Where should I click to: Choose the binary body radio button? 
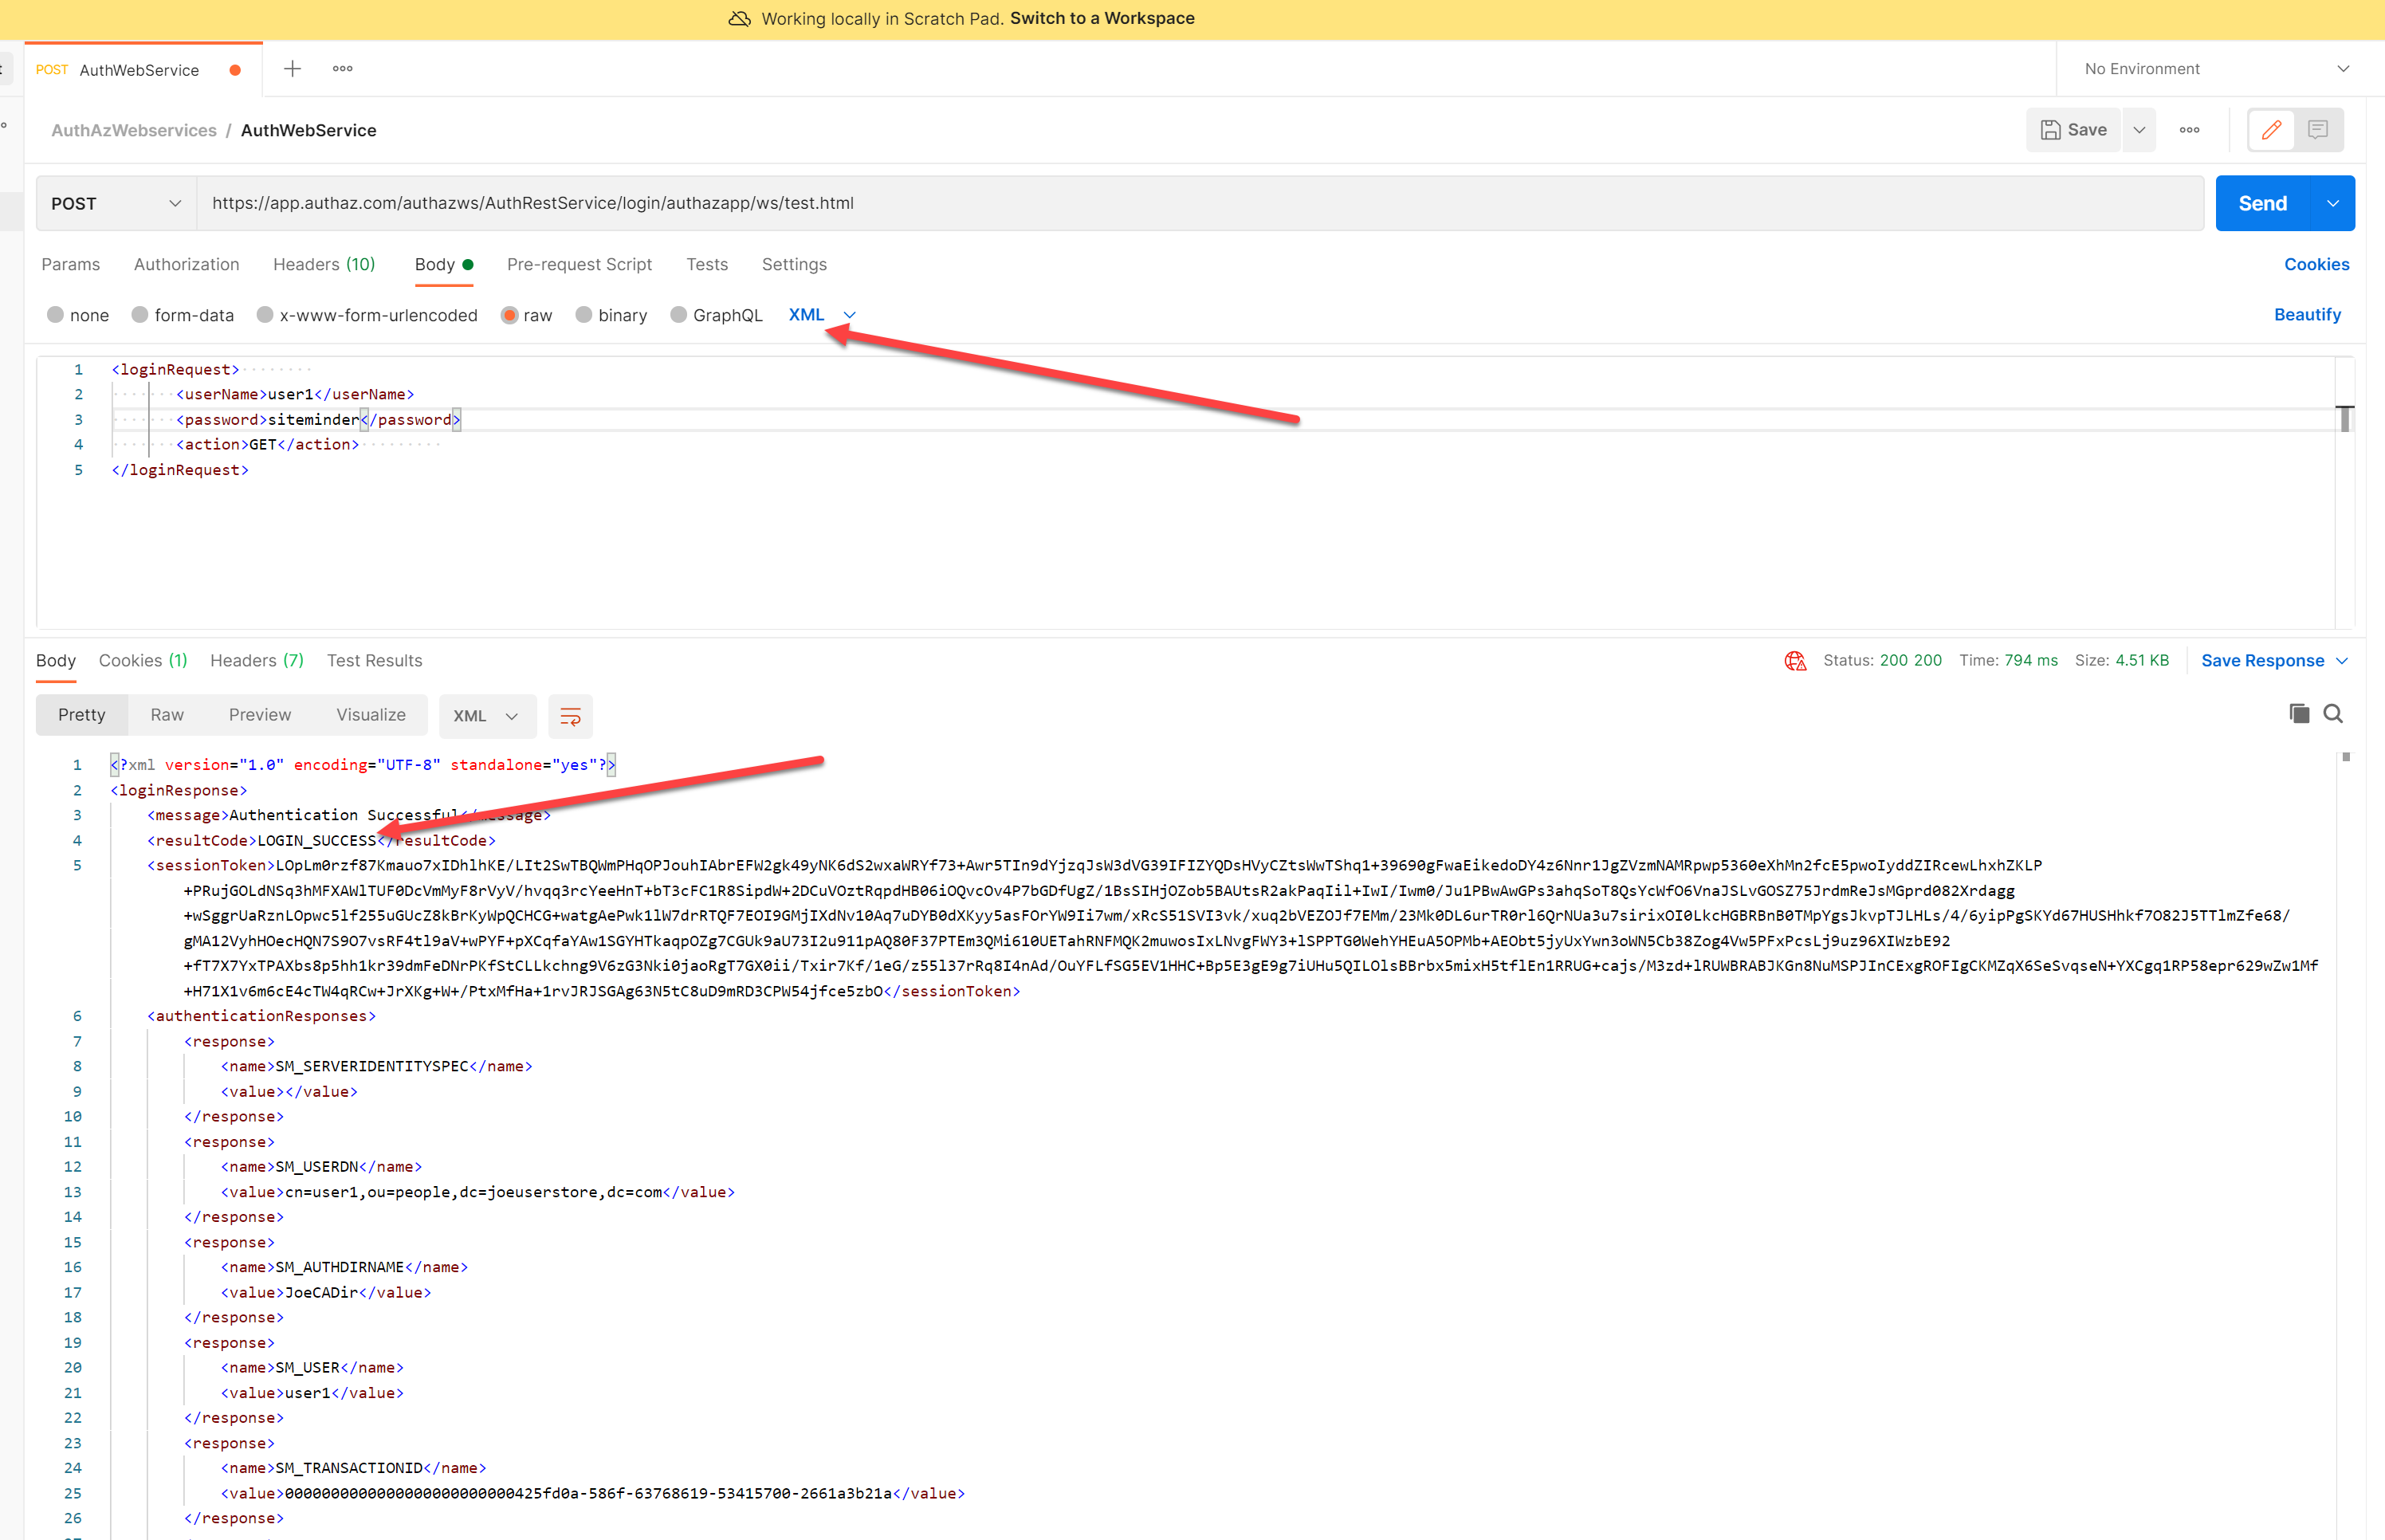click(584, 315)
